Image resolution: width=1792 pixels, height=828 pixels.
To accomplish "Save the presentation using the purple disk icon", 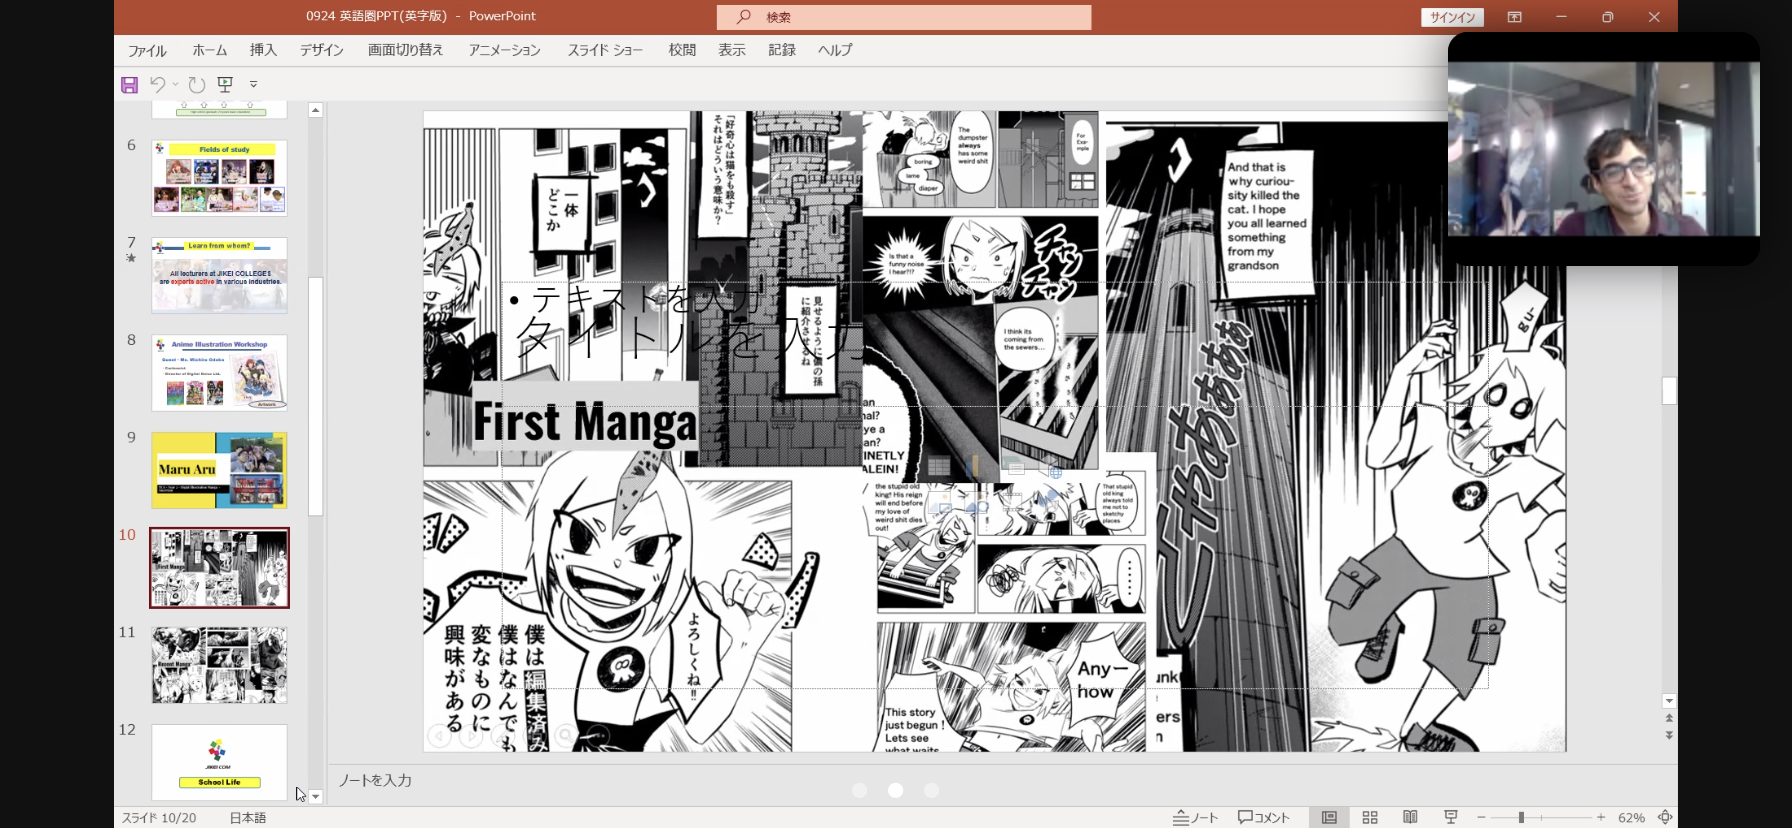I will pyautogui.click(x=129, y=85).
